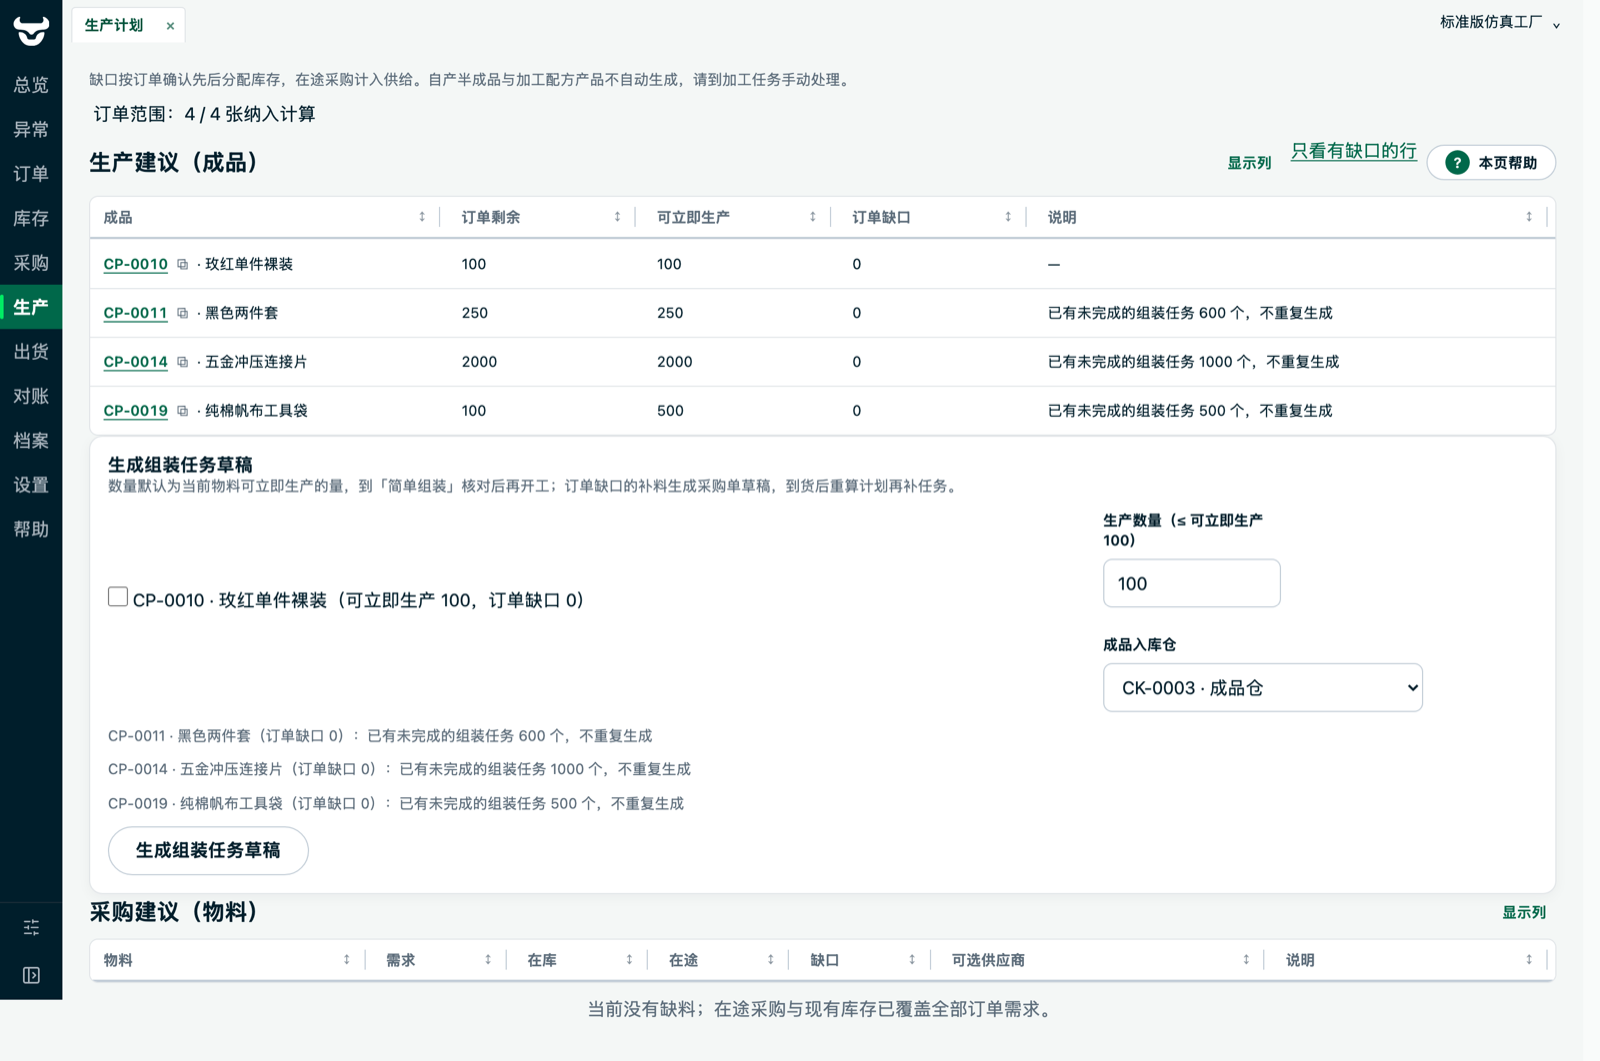Viewport: 1600px width, 1061px height.
Task: Sort by 订单缺口 column arrows
Action: [x=1007, y=217]
